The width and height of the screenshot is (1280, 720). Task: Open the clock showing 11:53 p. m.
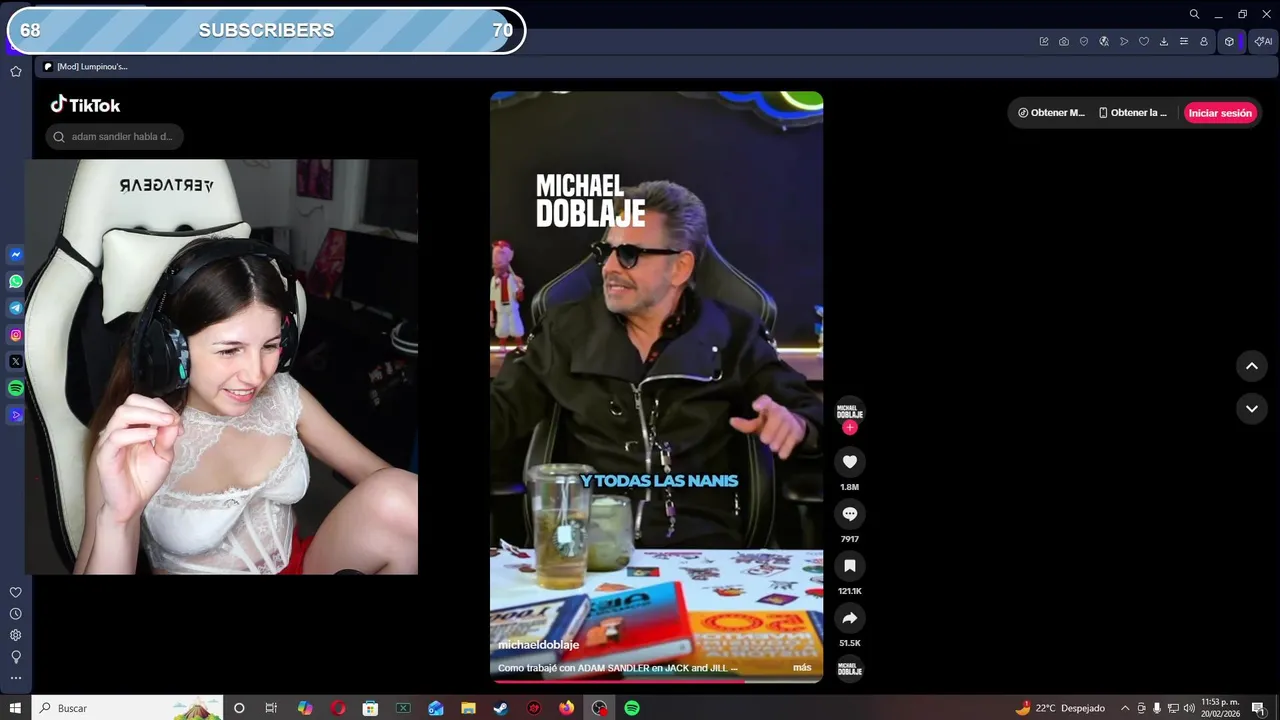tap(1220, 708)
